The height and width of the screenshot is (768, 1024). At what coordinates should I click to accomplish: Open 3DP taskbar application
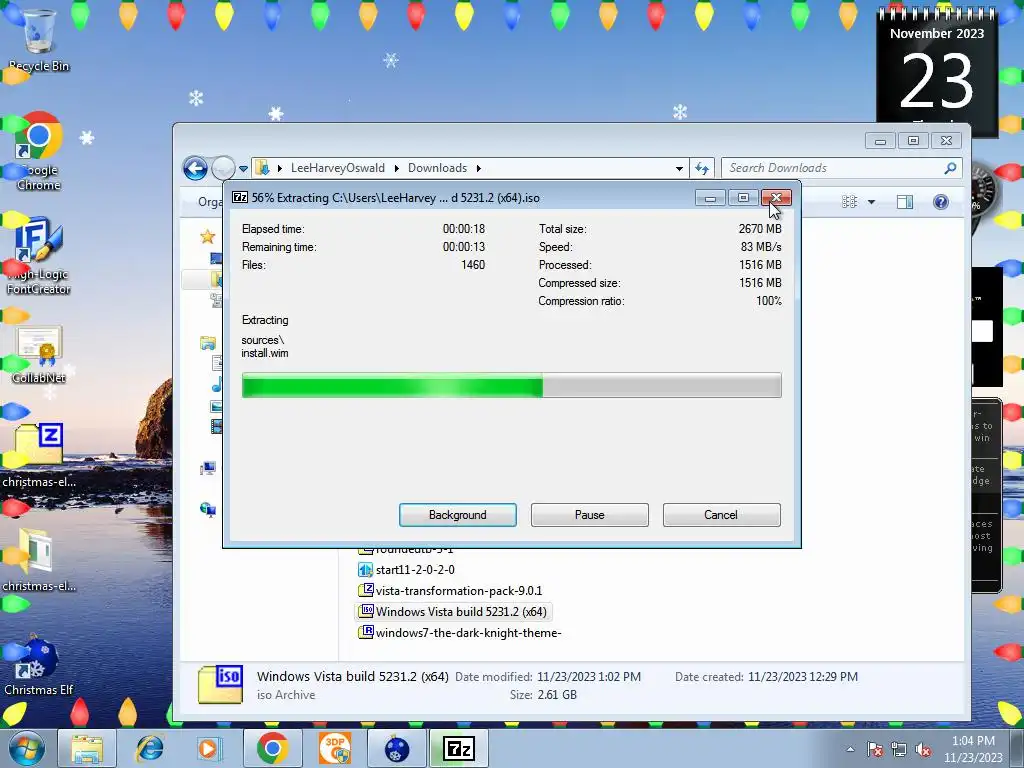[334, 748]
